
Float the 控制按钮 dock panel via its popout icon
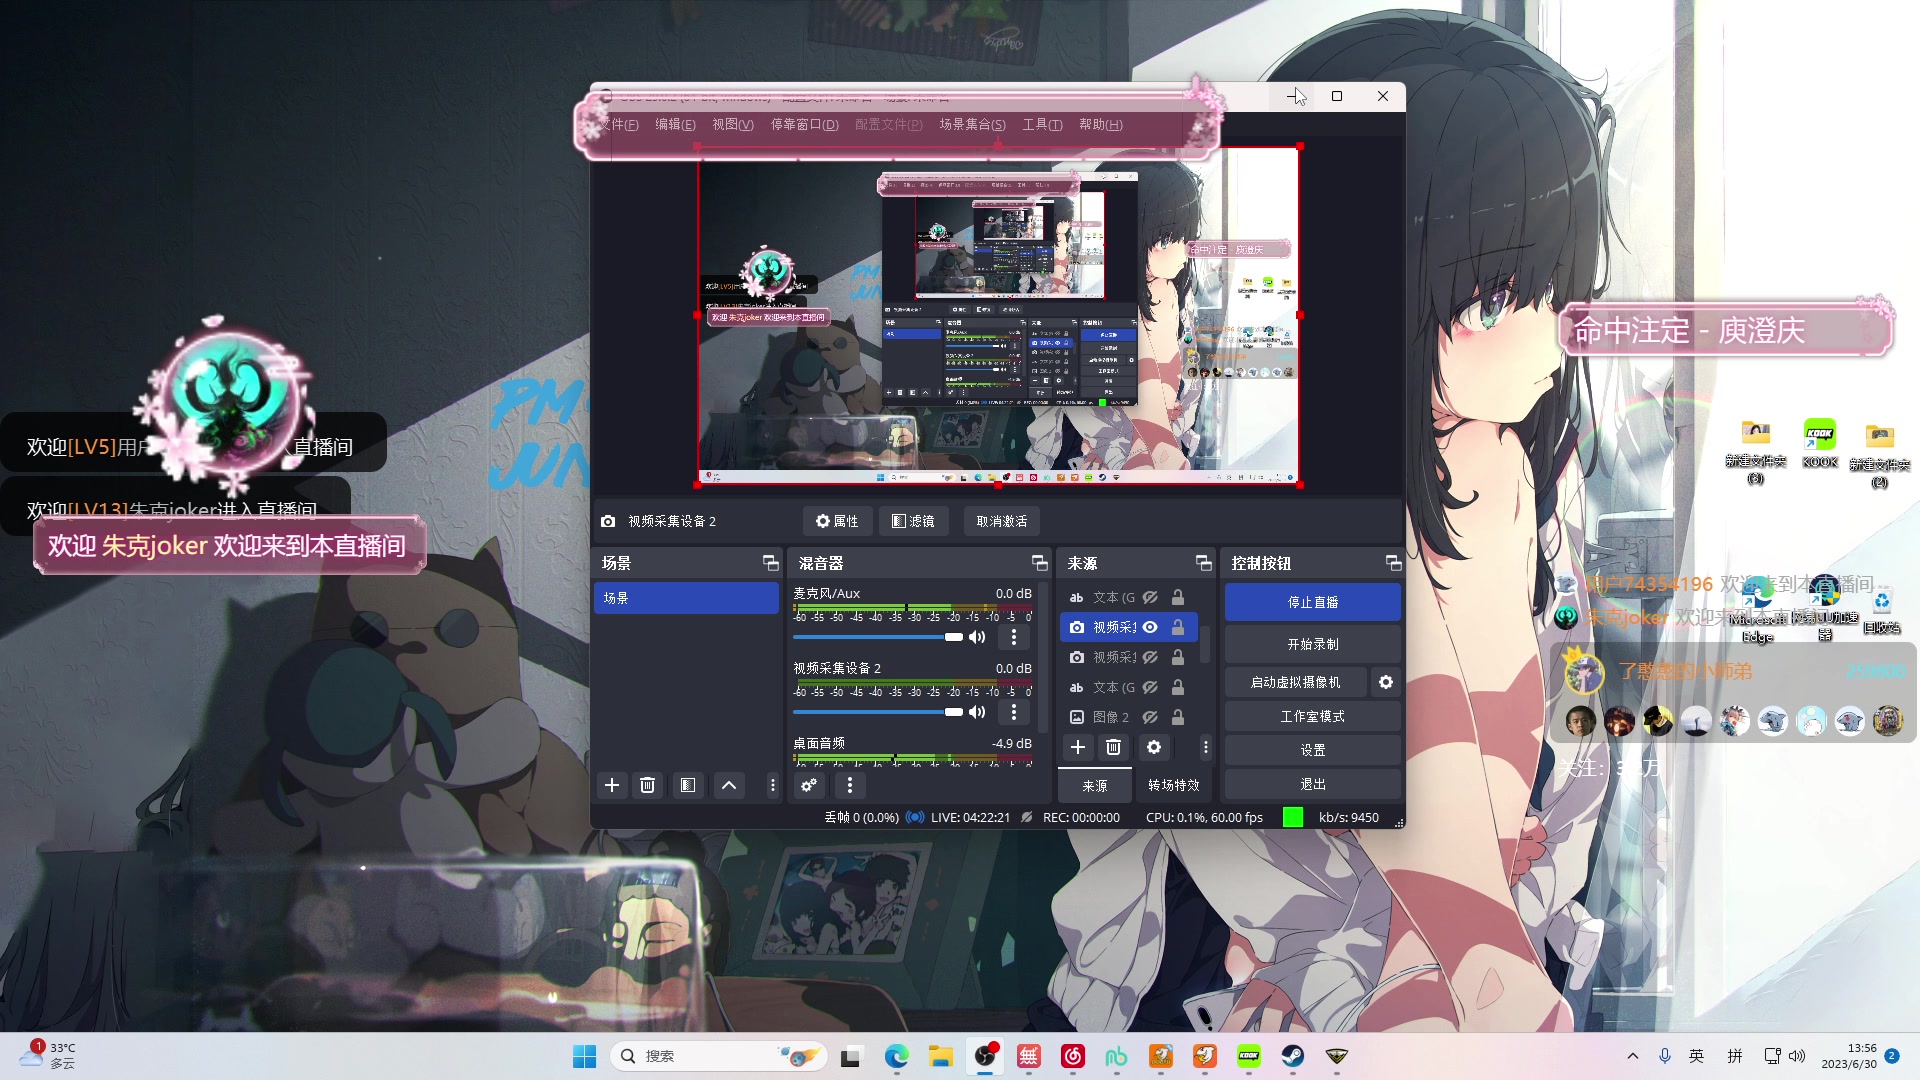tap(1393, 563)
